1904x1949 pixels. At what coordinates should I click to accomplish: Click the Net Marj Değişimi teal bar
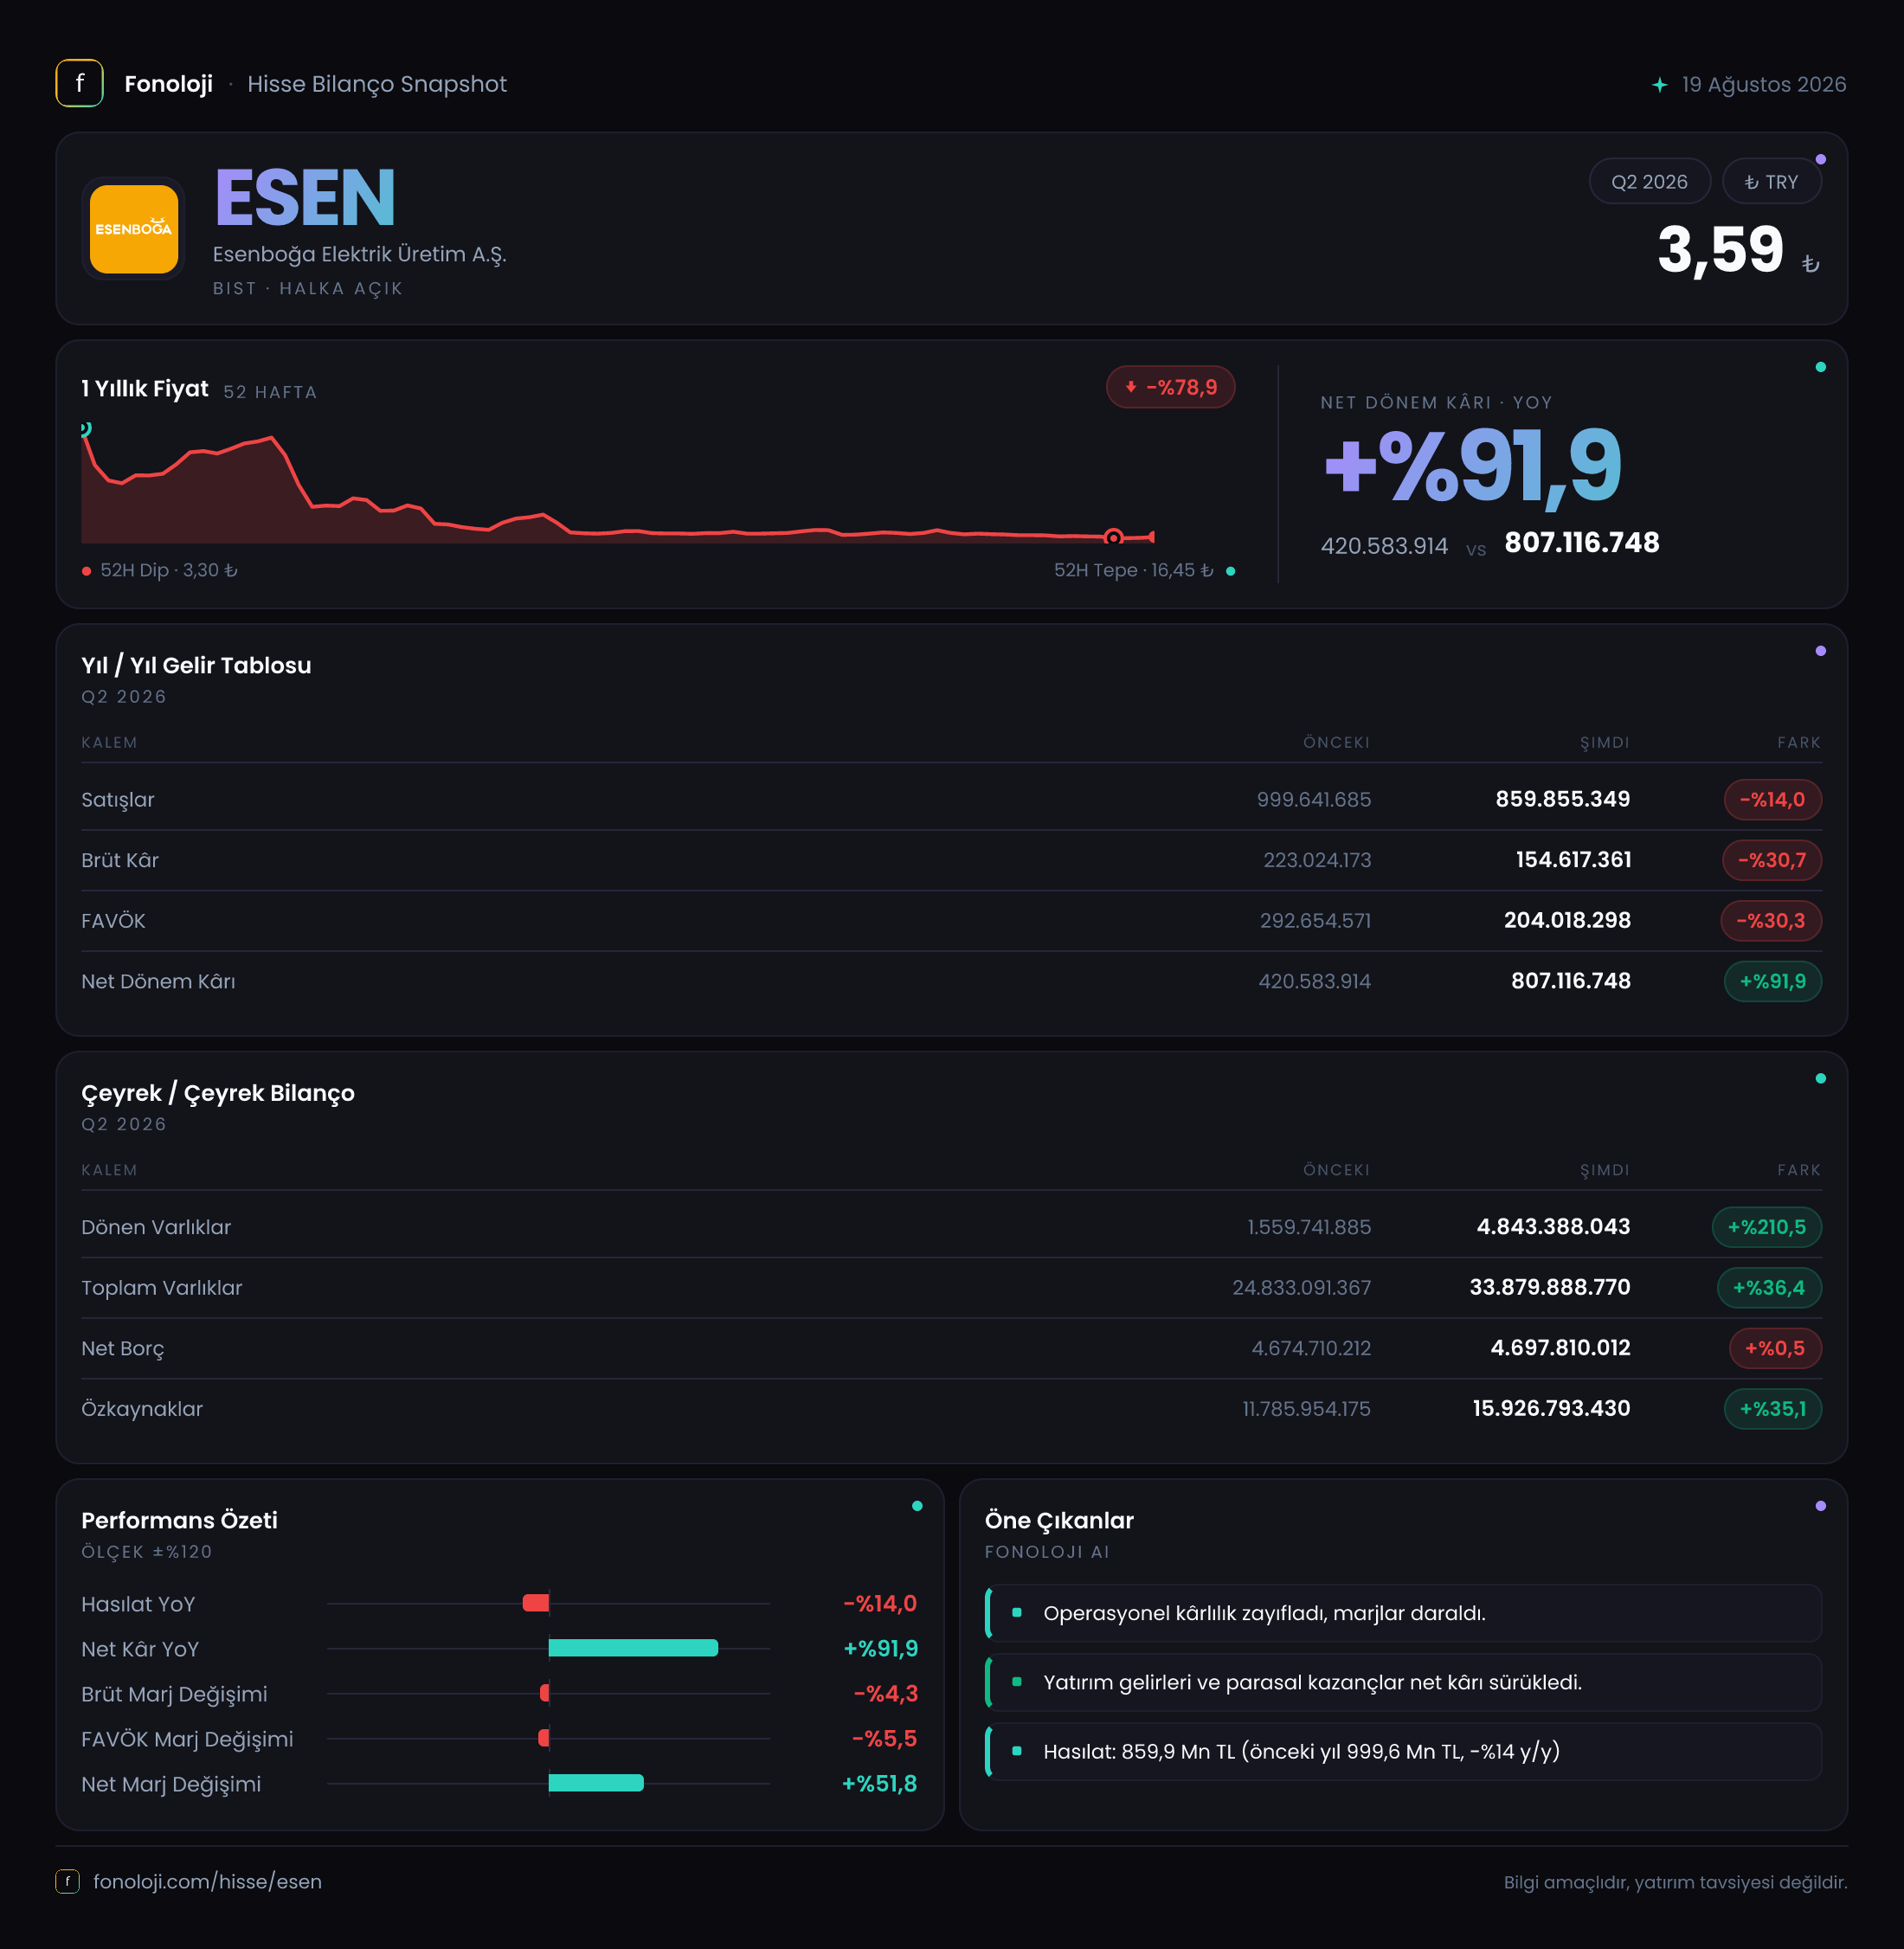[596, 1783]
